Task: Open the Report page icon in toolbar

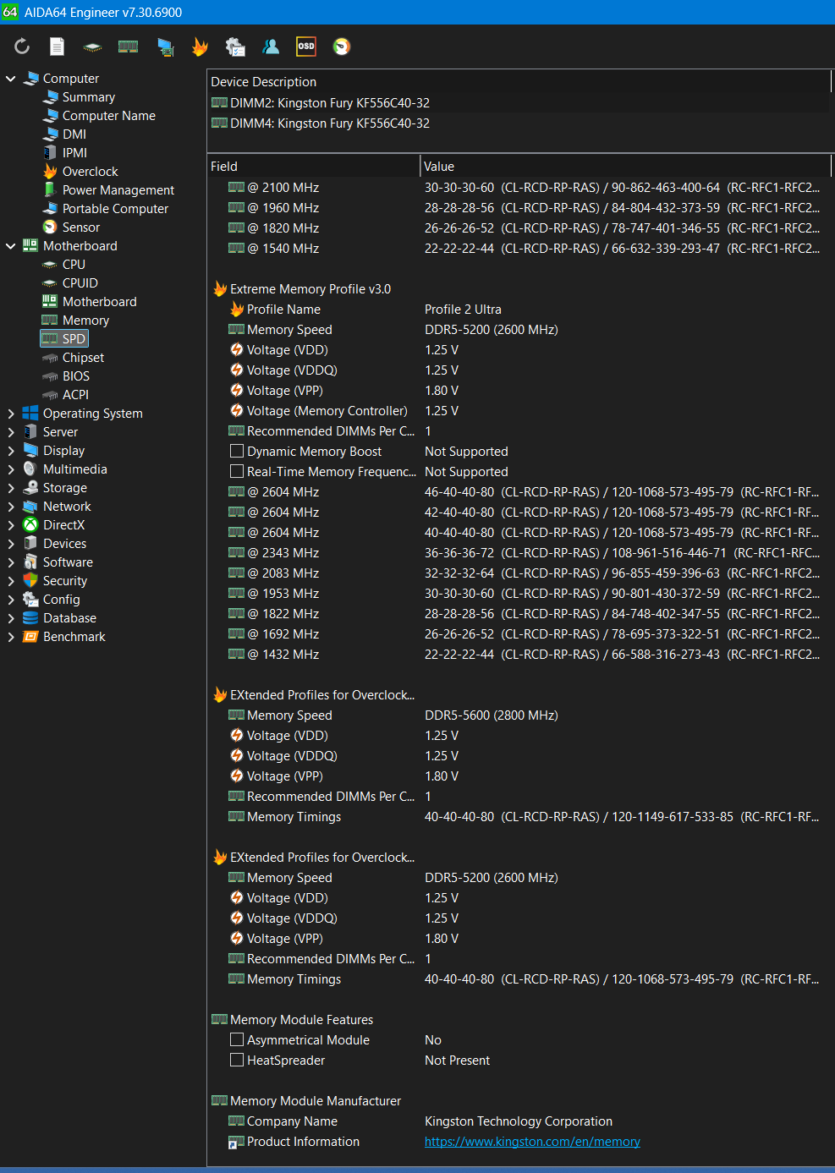Action: click(57, 46)
